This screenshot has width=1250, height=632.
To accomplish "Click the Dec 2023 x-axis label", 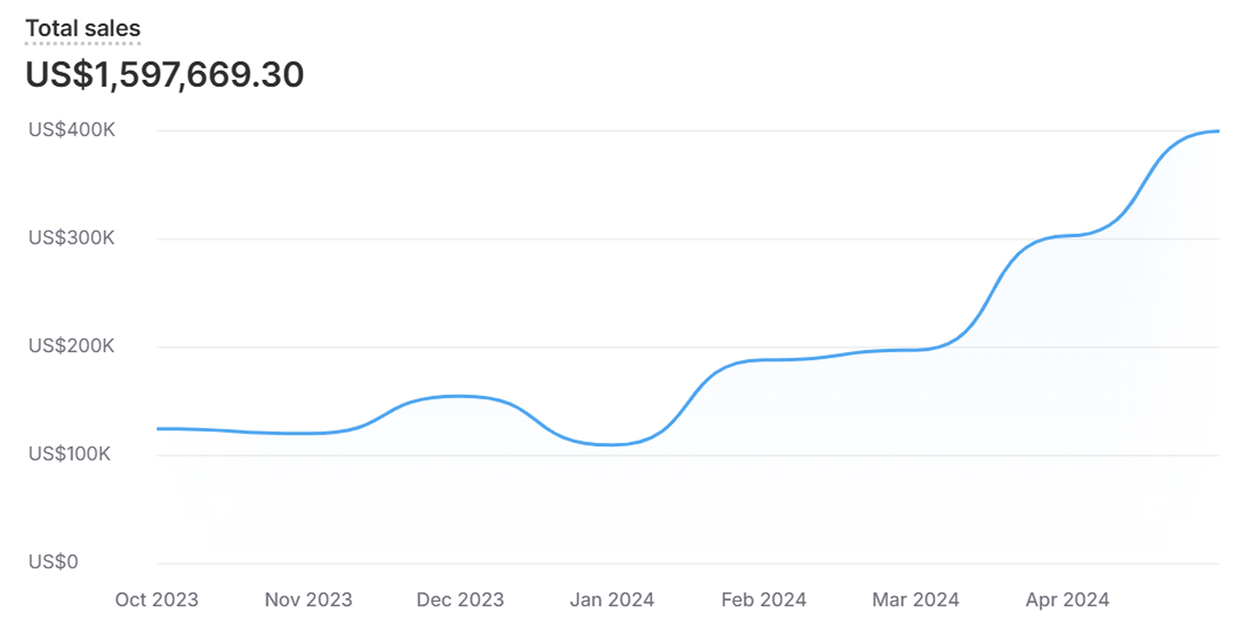I will pyautogui.click(x=460, y=600).
